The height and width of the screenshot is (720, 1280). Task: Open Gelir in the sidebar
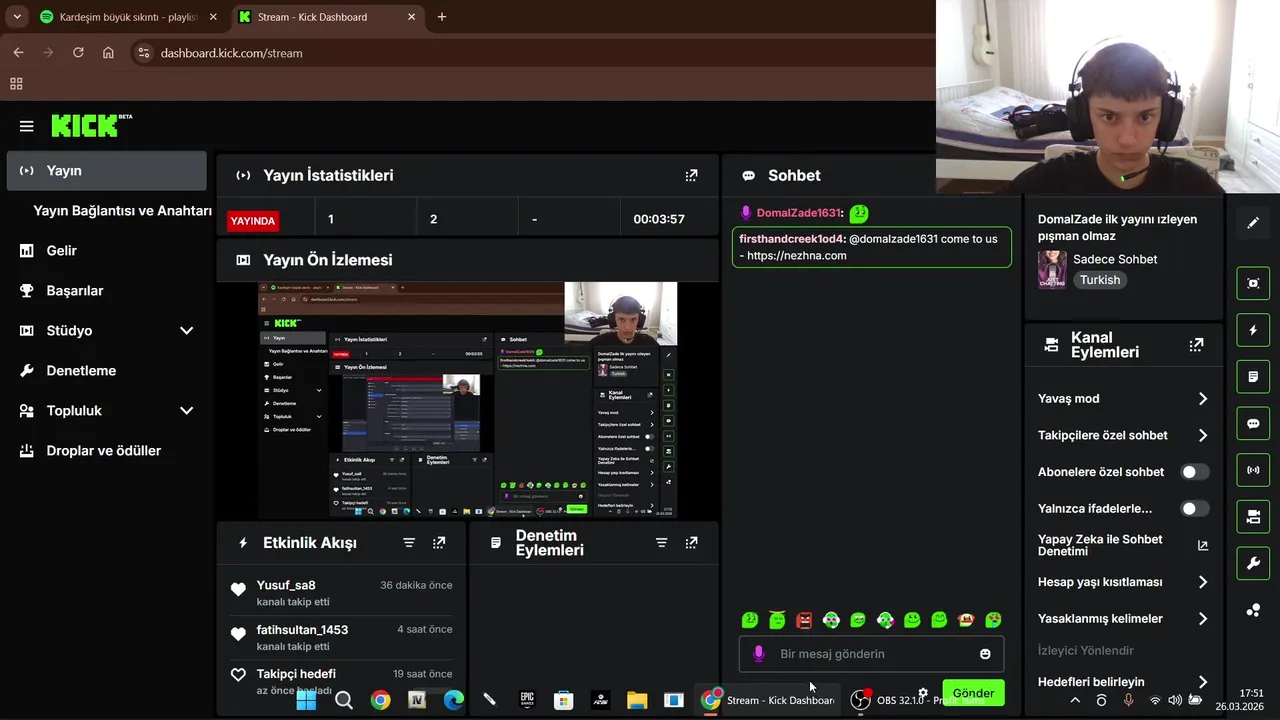106,251
